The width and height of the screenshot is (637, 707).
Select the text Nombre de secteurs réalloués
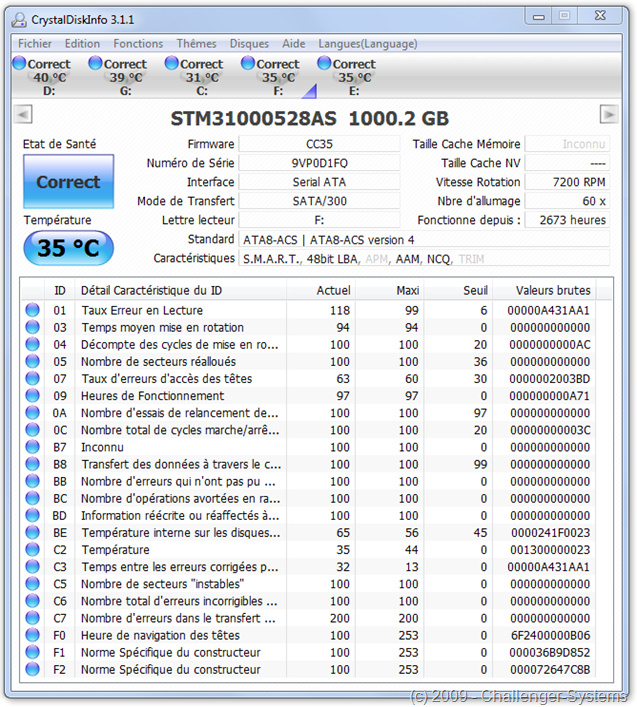(158, 362)
